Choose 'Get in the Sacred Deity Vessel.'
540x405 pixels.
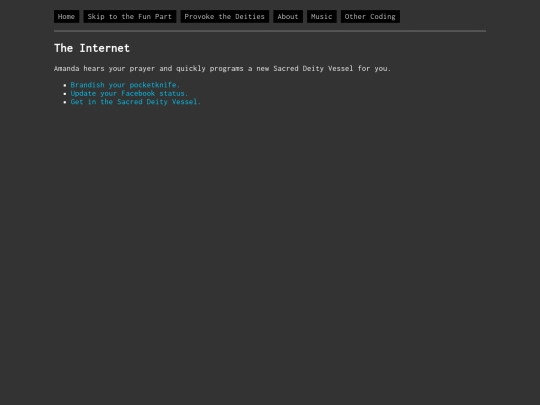point(135,102)
